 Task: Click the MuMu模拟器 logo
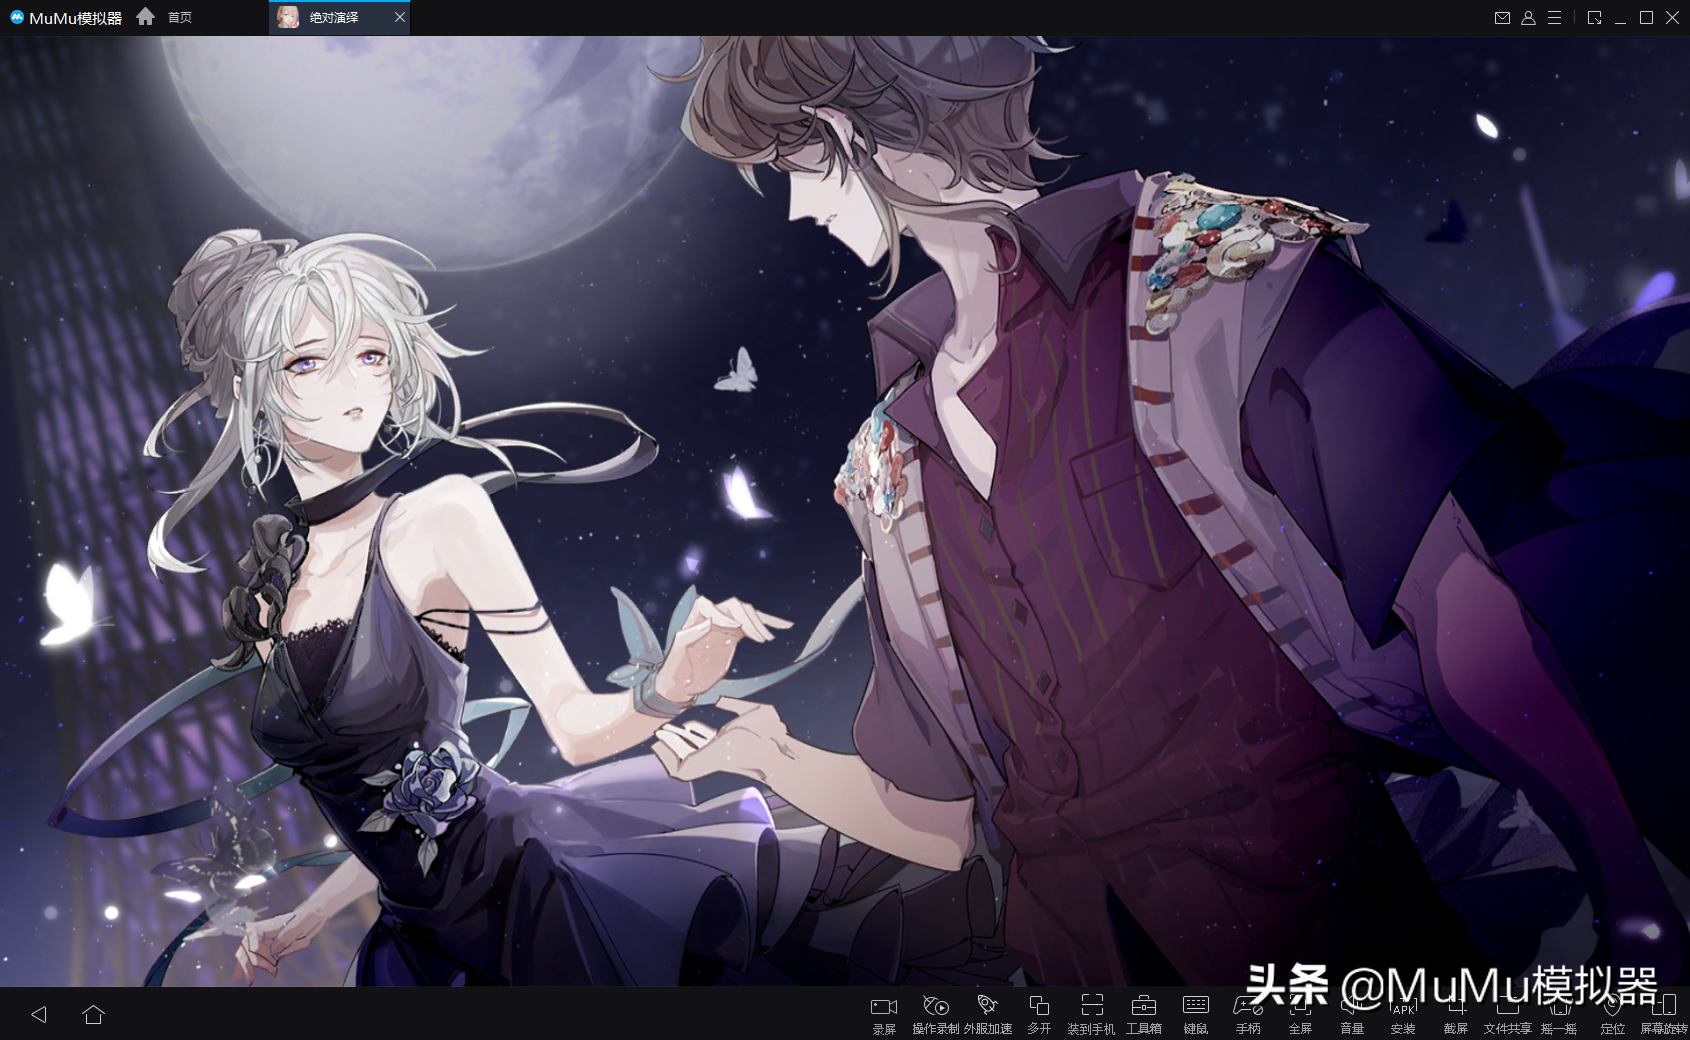tap(66, 18)
